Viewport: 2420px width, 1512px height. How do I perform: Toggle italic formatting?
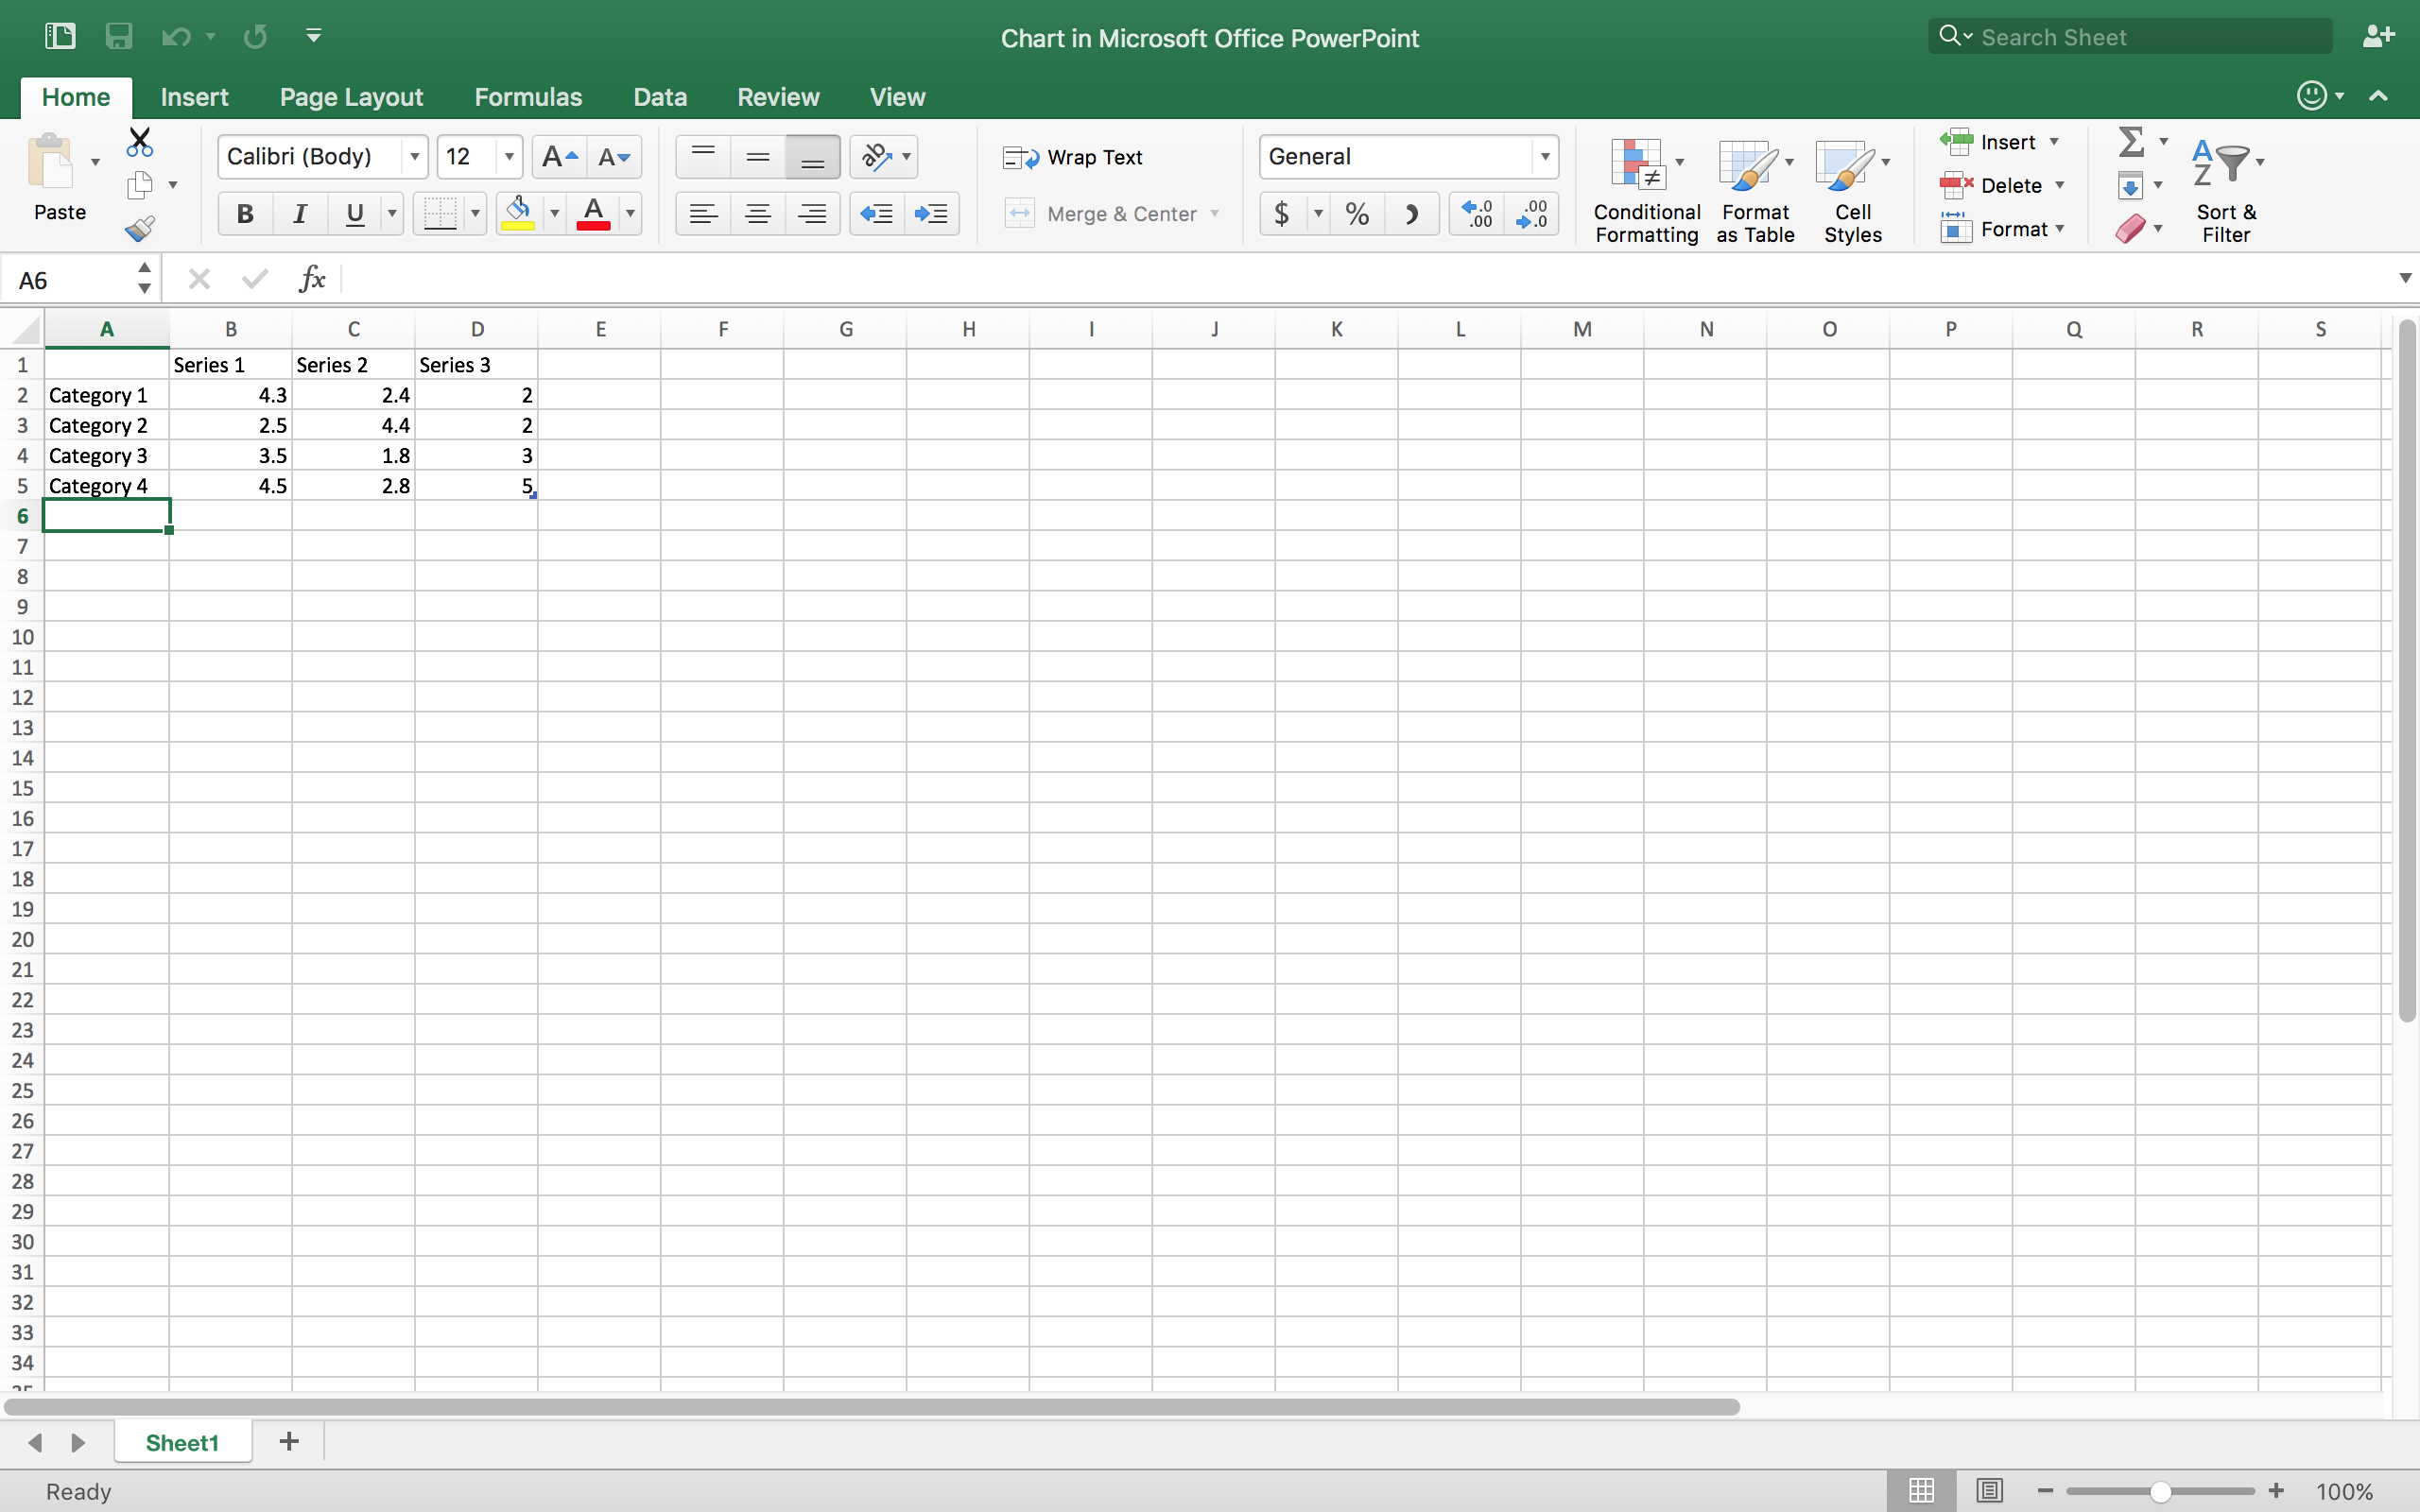pos(299,214)
